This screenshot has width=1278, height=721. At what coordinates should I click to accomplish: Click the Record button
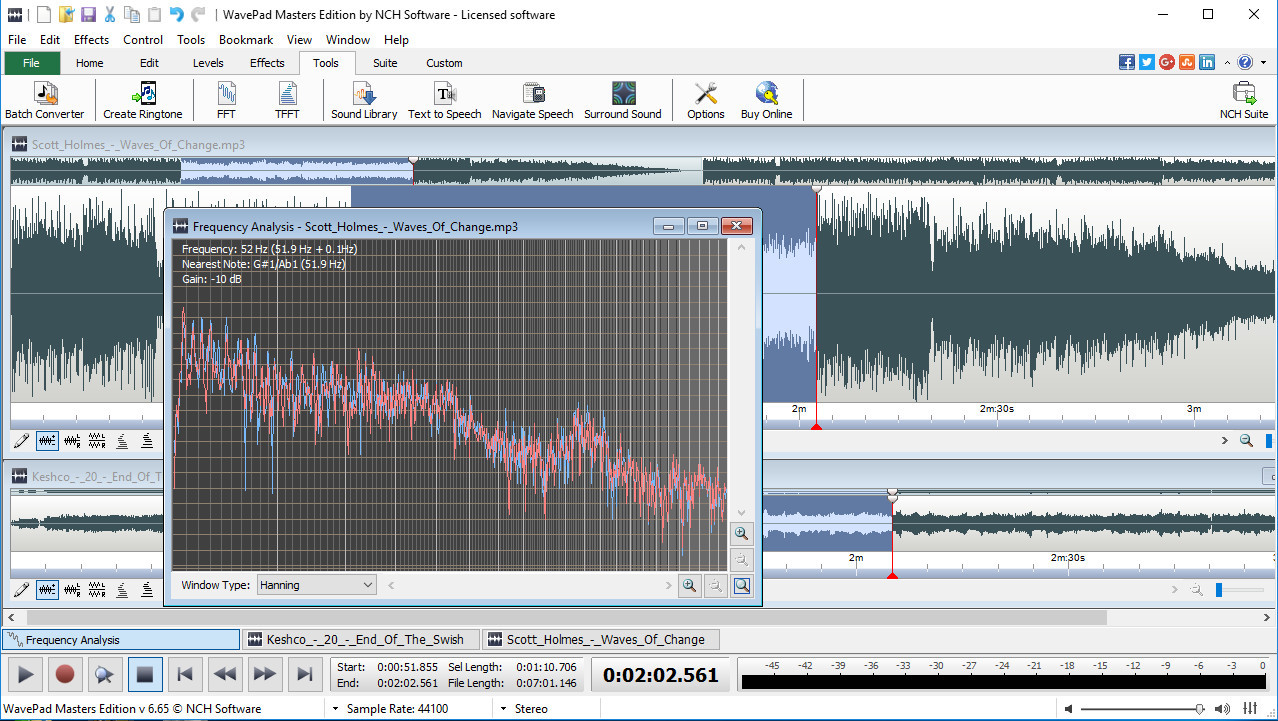(65, 675)
